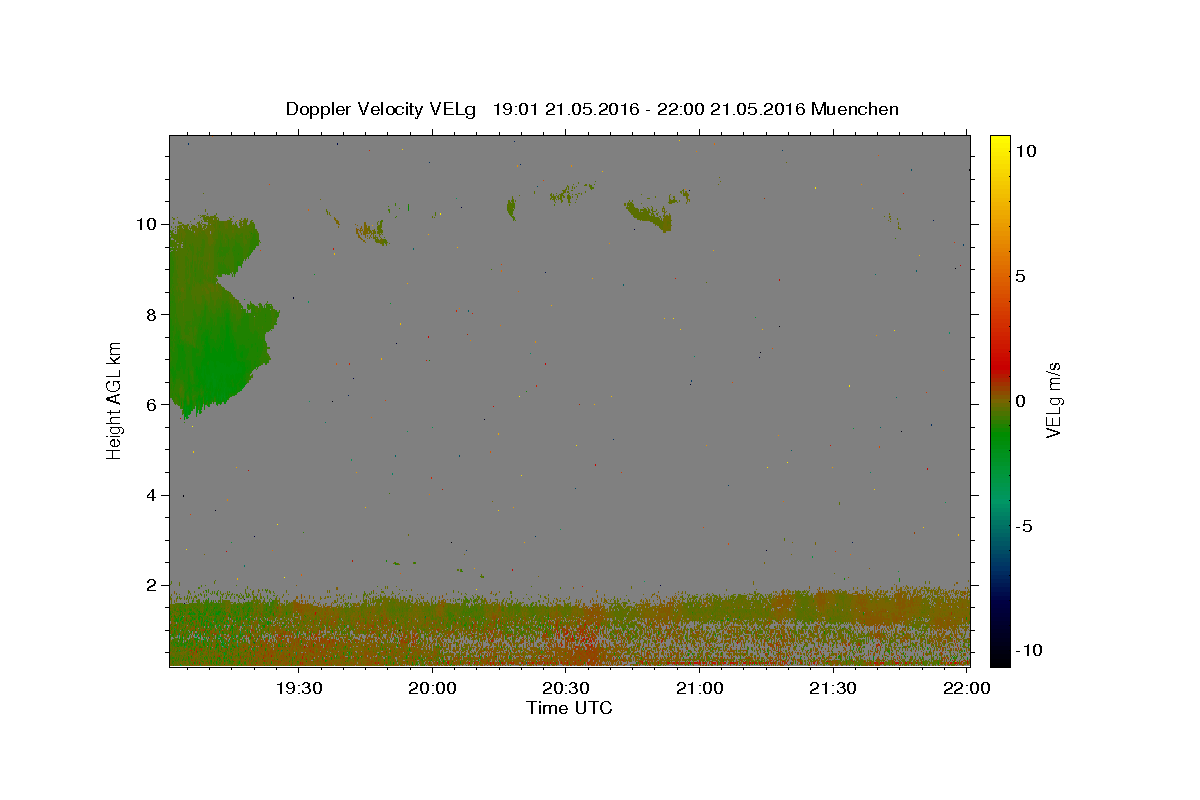Click the colorbar value 10 label
The width and height of the screenshot is (1200, 800).
click(x=1026, y=150)
